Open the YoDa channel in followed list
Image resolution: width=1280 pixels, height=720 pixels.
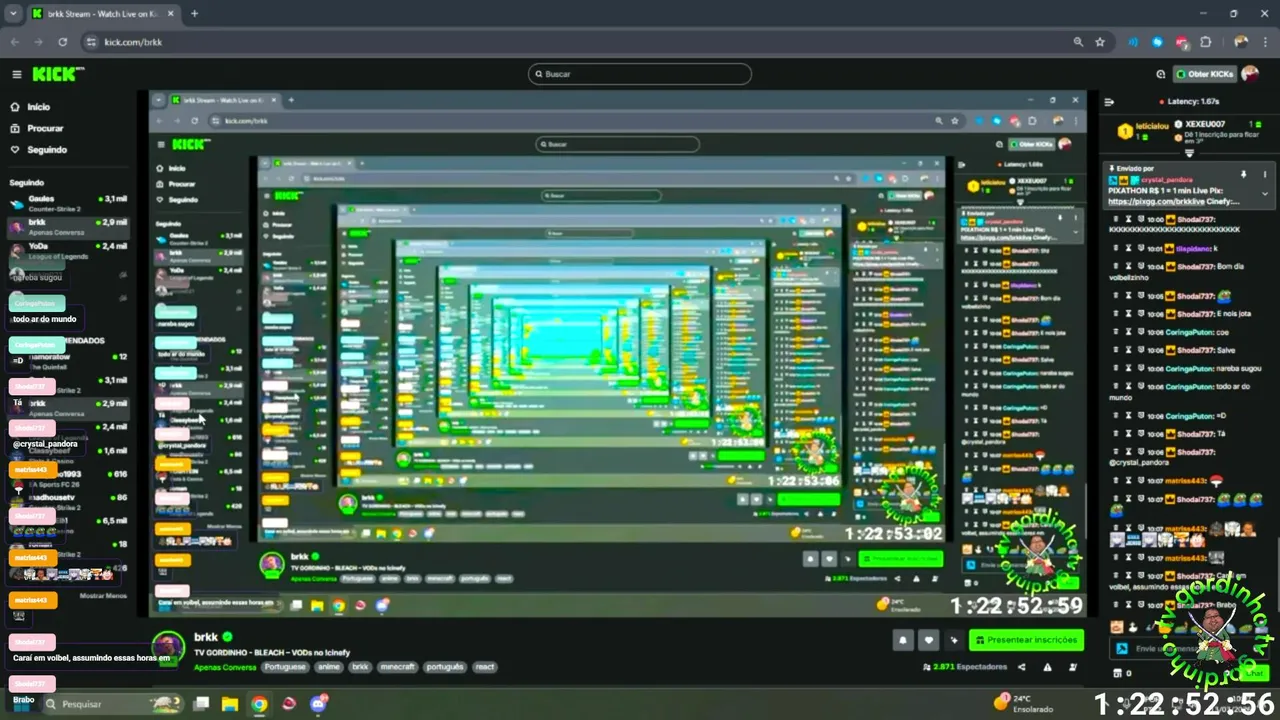point(68,250)
